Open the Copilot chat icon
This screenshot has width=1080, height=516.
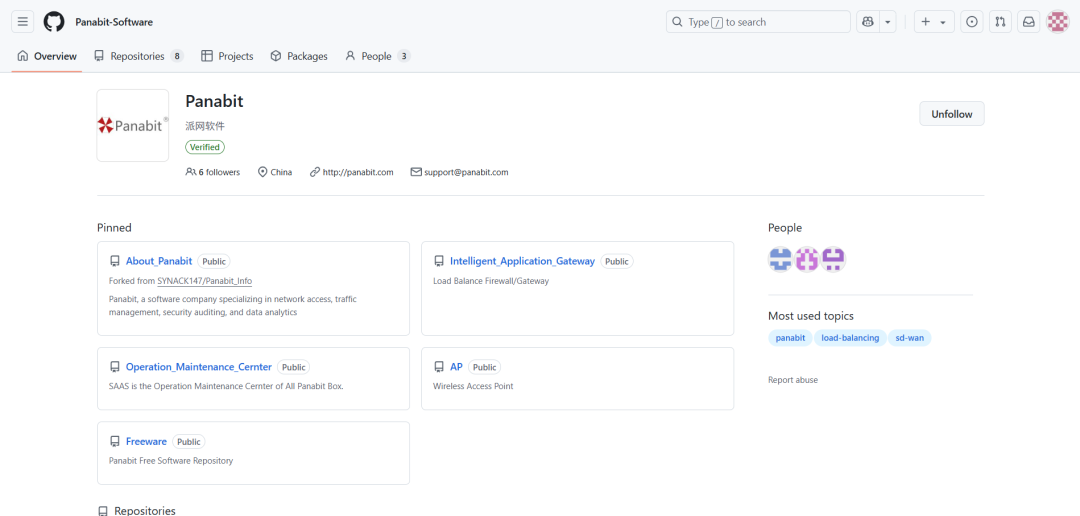868,22
